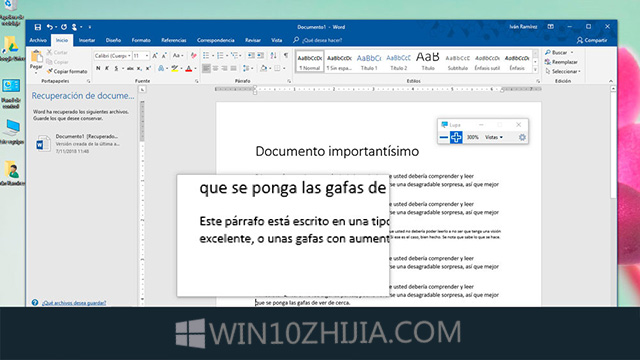This screenshot has height=360, width=640.
Task: Clear all formatting with the eraser icon
Action: (x=193, y=56)
